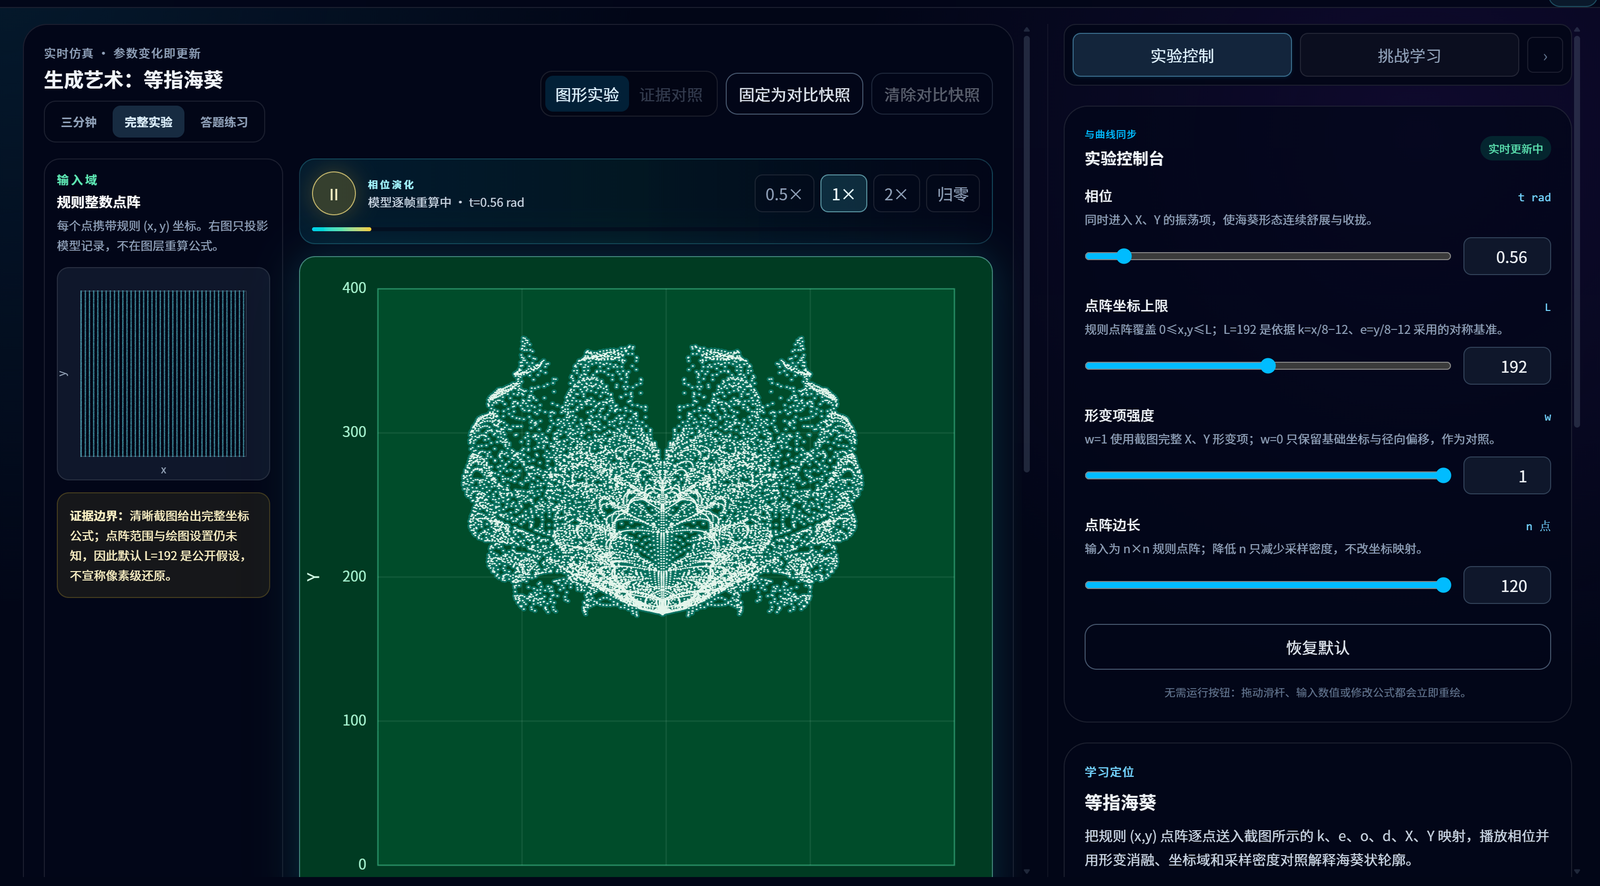The width and height of the screenshot is (1600, 886).
Task: Click the 学习定位 label
Action: (x=1109, y=772)
